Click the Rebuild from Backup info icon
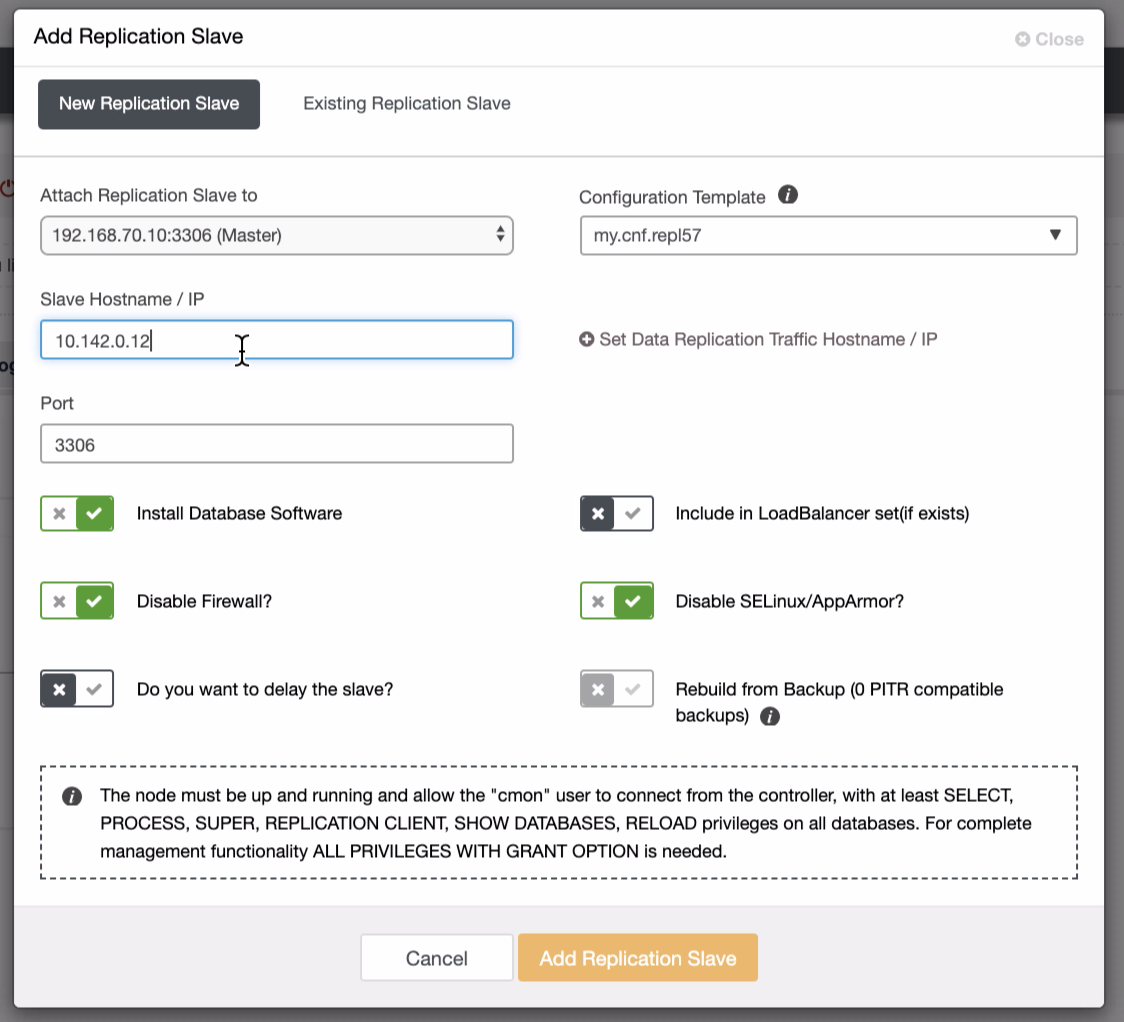Image resolution: width=1124 pixels, height=1022 pixels. tap(770, 716)
